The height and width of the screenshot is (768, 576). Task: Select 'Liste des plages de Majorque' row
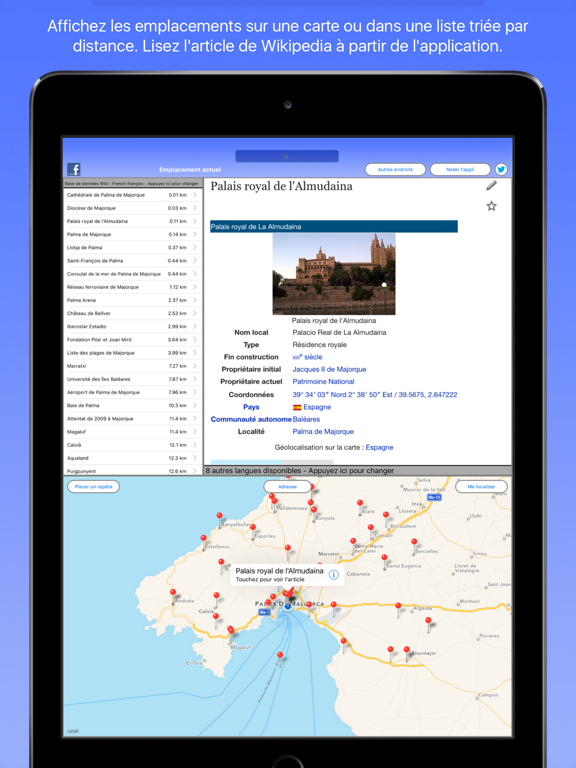(133, 353)
